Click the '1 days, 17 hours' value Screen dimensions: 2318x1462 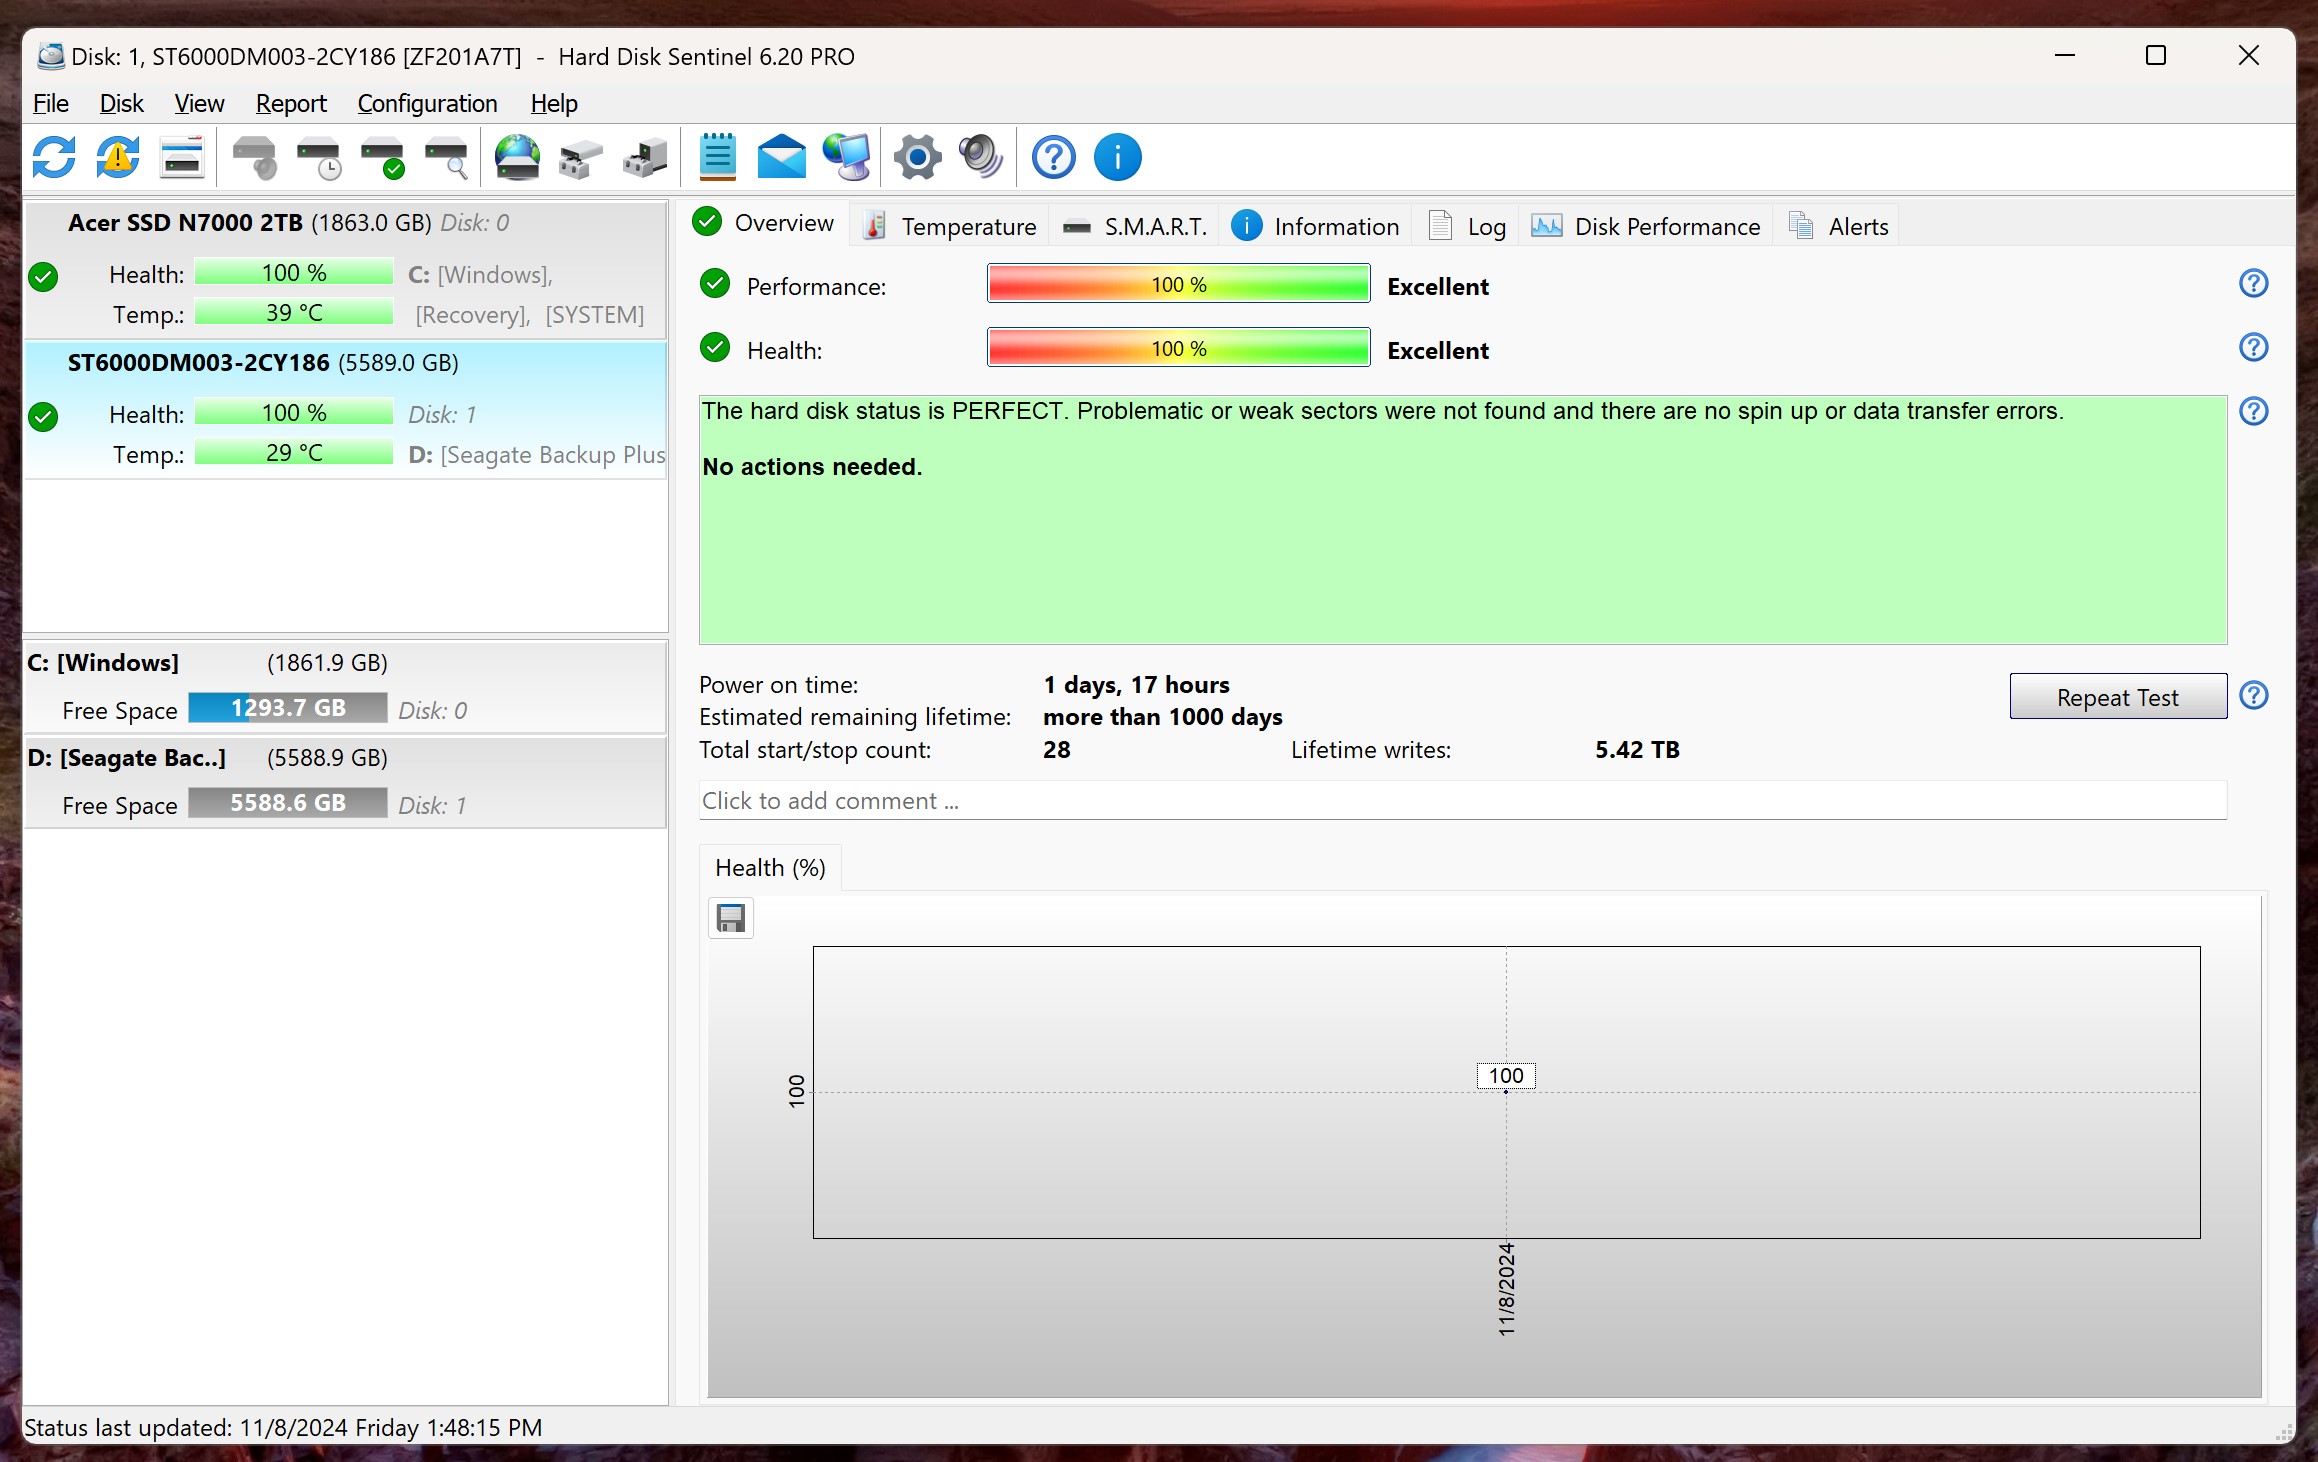[1137, 685]
